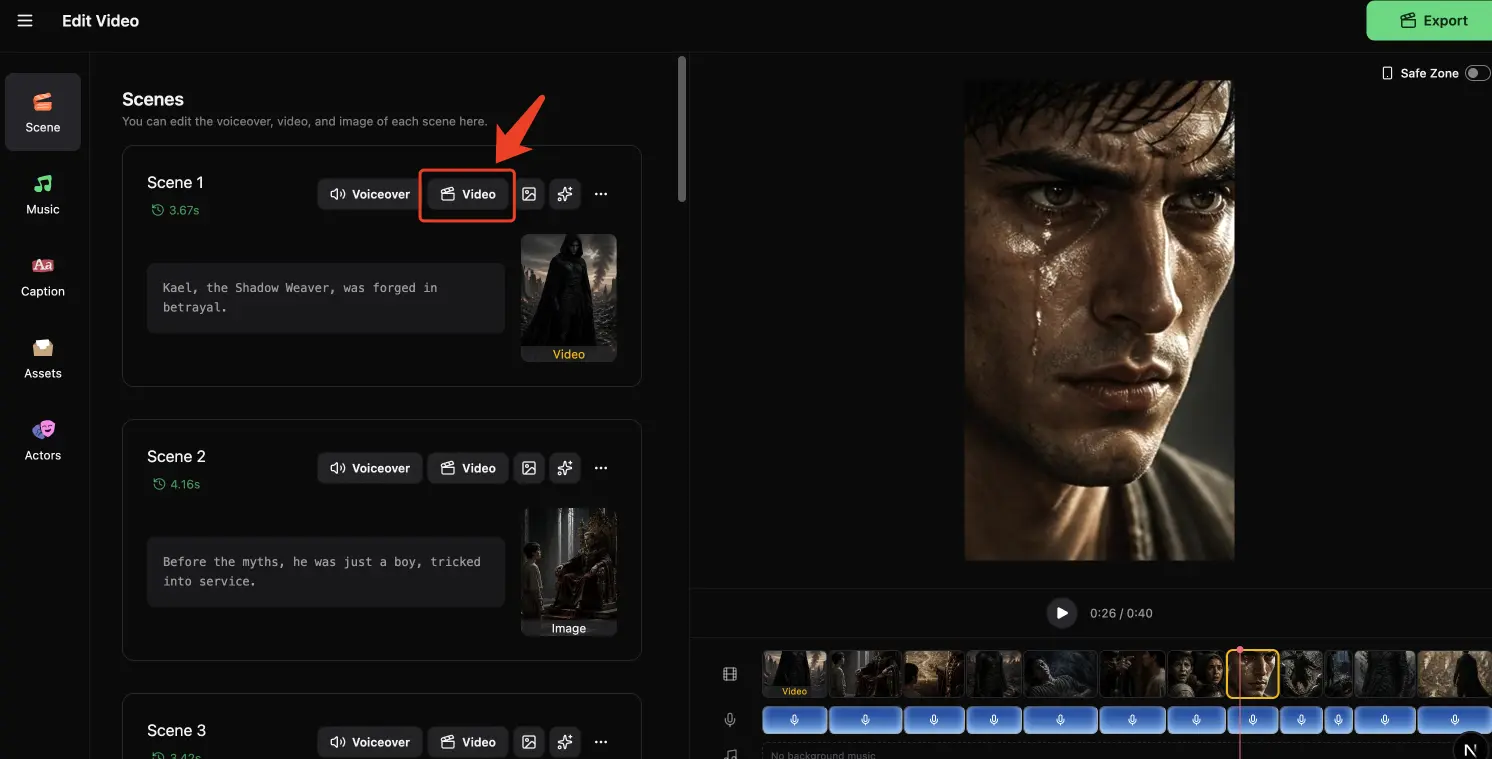Click the music note track icon

(x=730, y=754)
